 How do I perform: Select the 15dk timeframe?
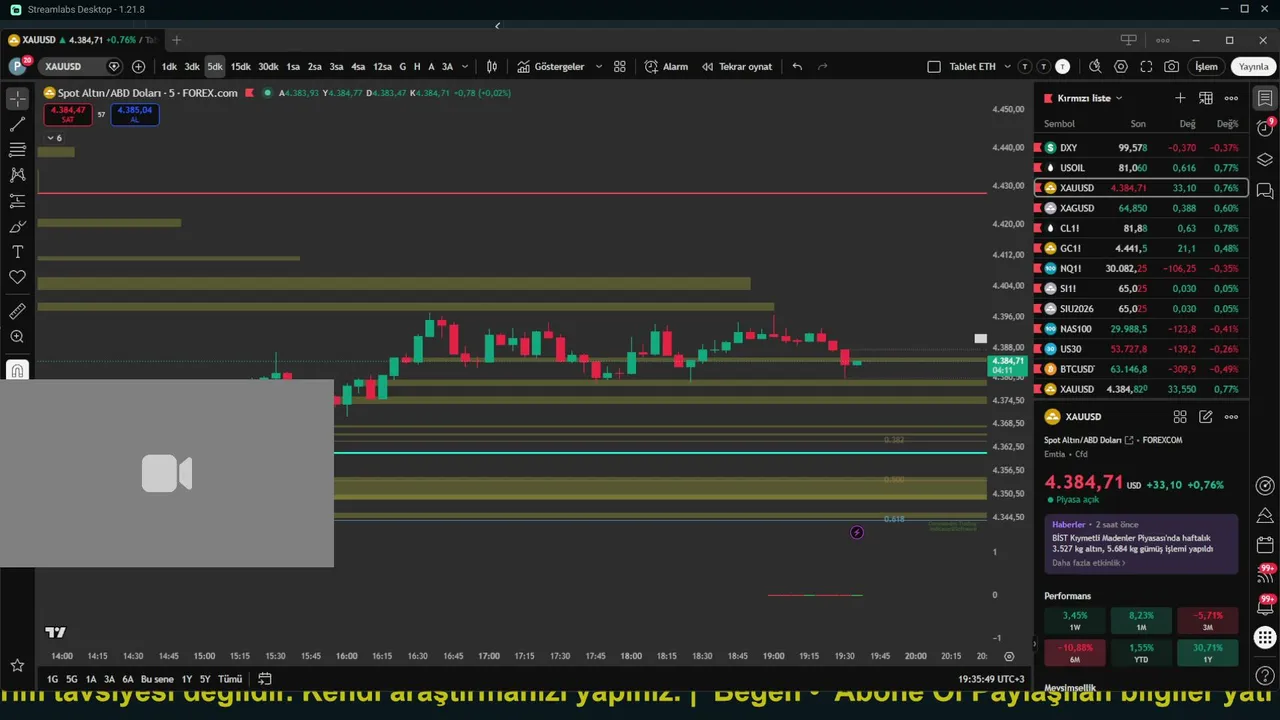click(241, 67)
